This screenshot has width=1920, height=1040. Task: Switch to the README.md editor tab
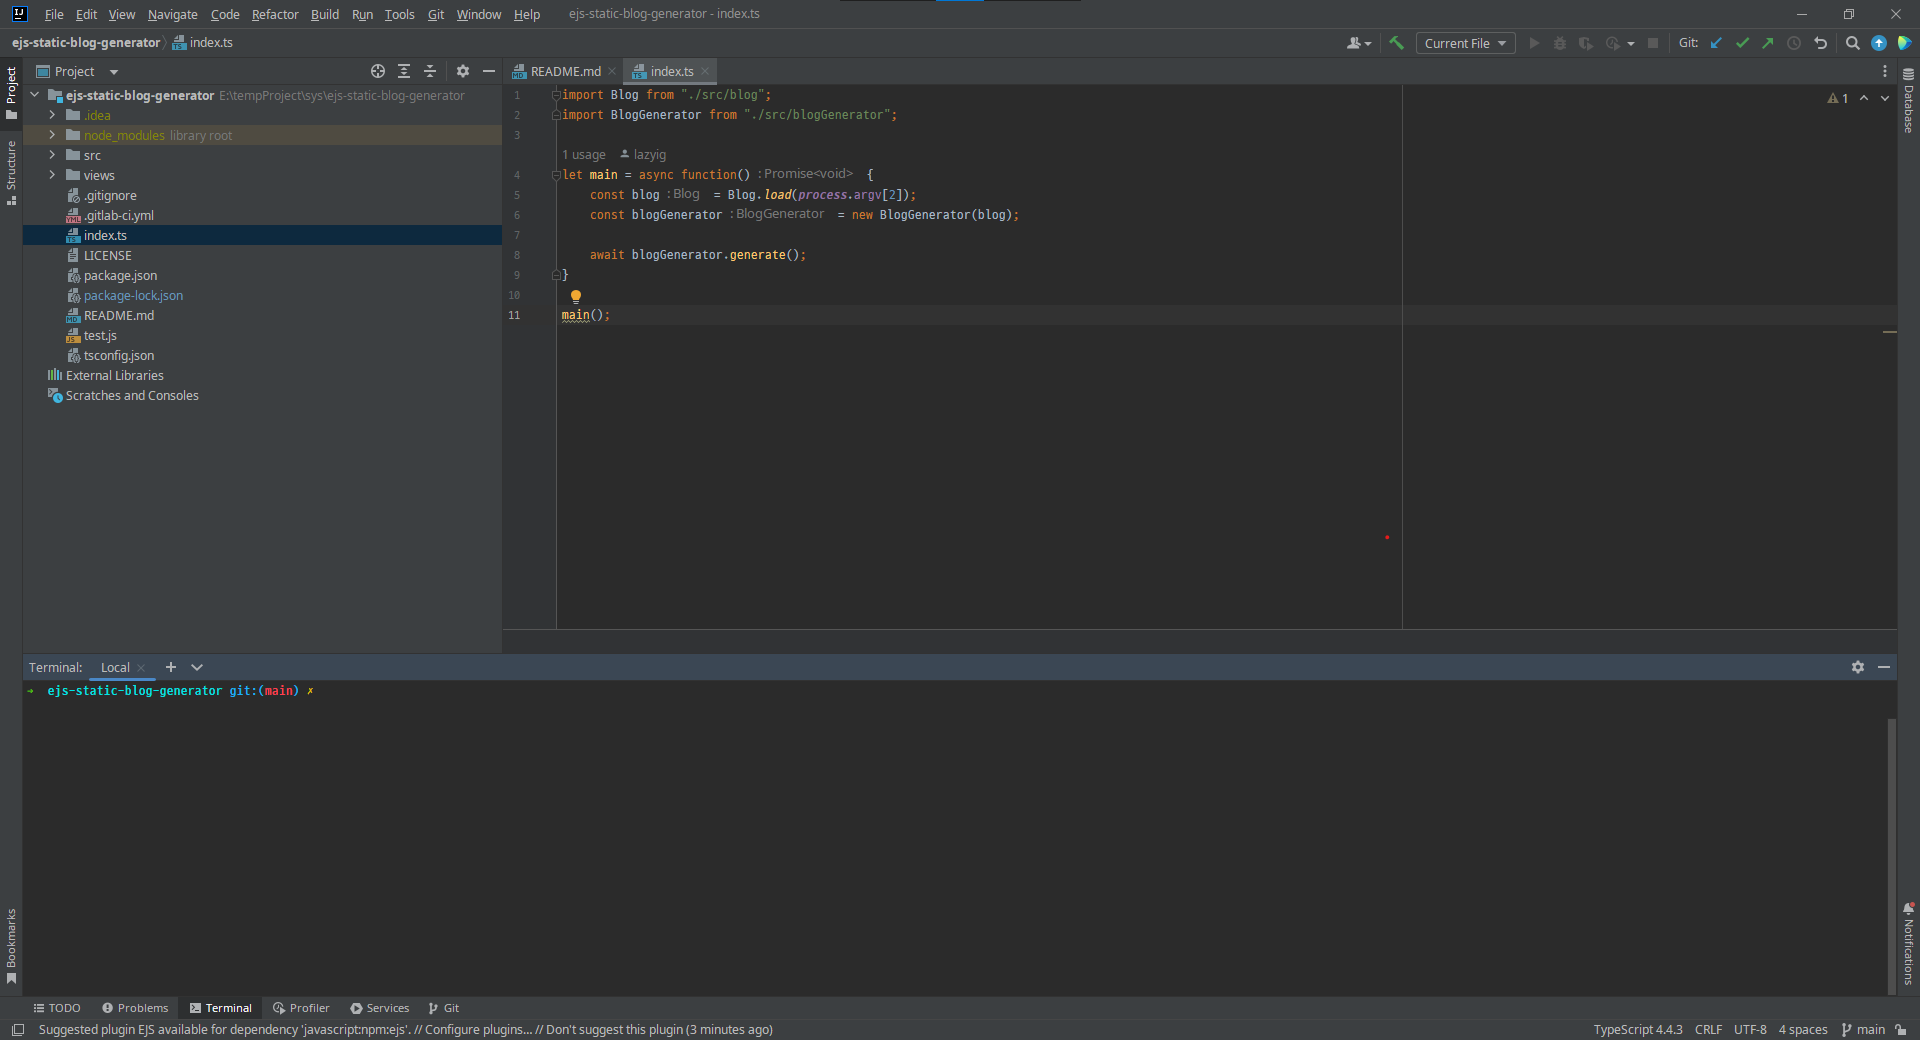(x=565, y=71)
